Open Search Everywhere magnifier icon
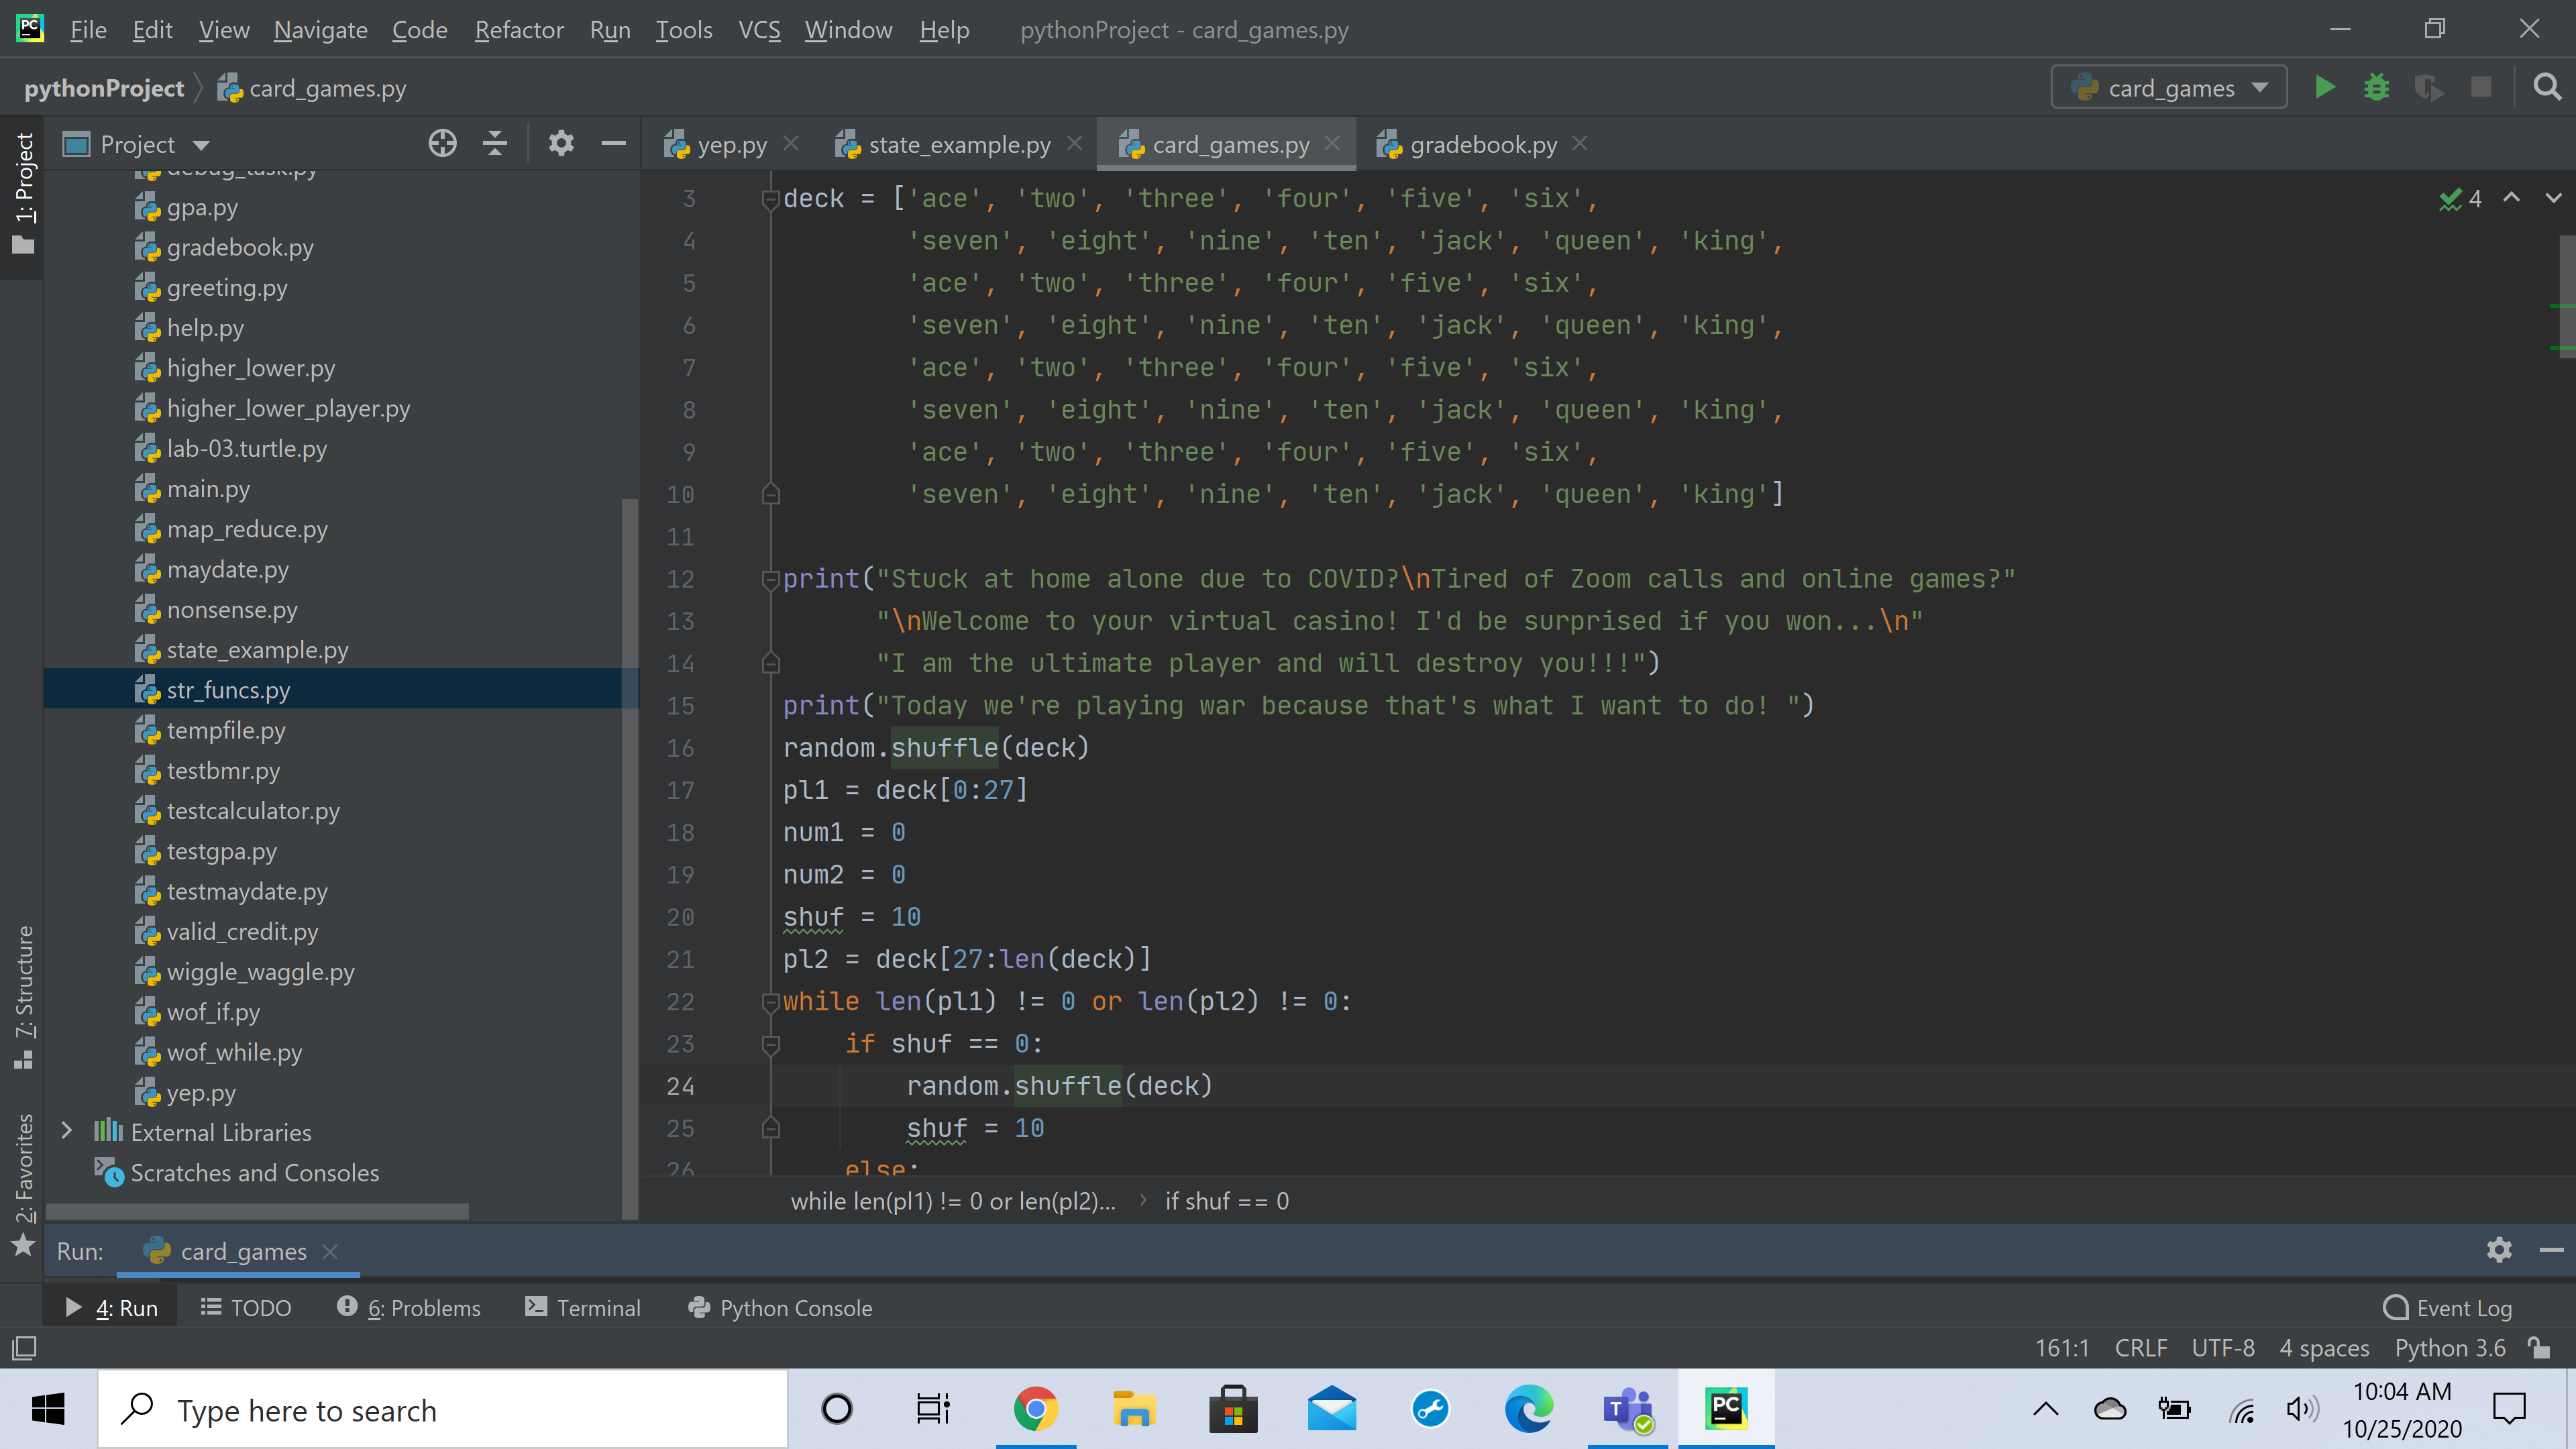 pyautogui.click(x=2546, y=88)
